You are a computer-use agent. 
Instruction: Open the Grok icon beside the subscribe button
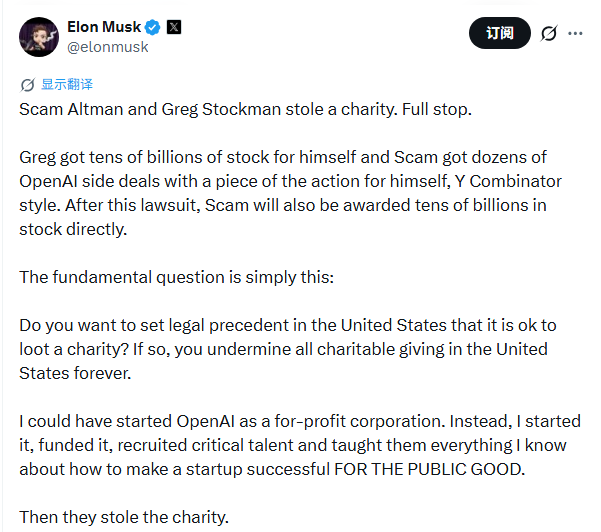pyautogui.click(x=548, y=33)
